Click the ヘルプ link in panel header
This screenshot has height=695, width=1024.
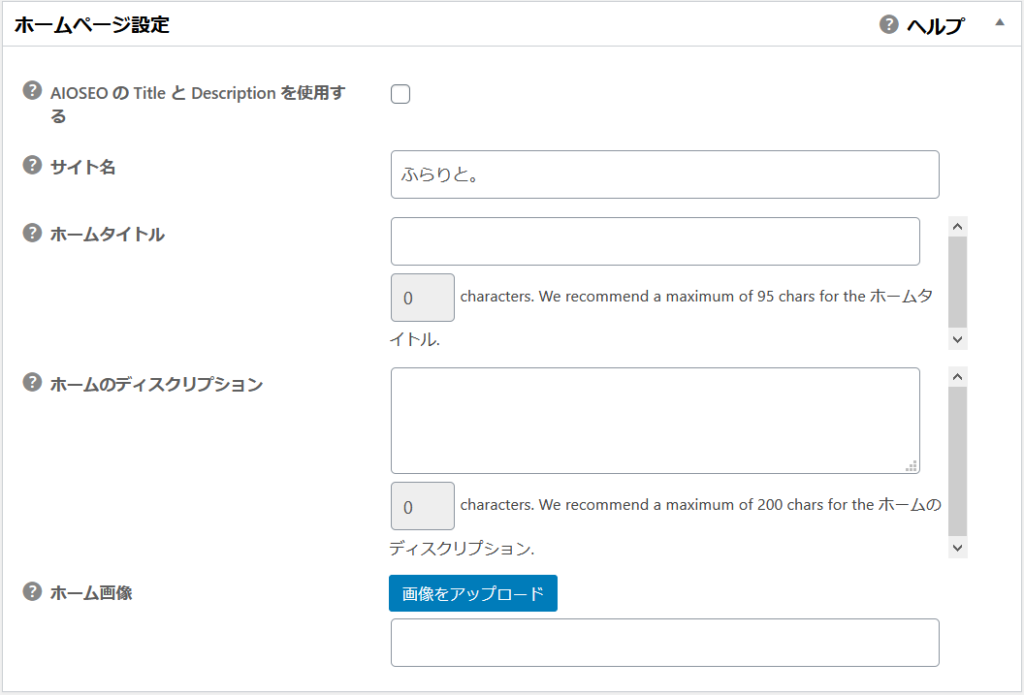click(934, 27)
